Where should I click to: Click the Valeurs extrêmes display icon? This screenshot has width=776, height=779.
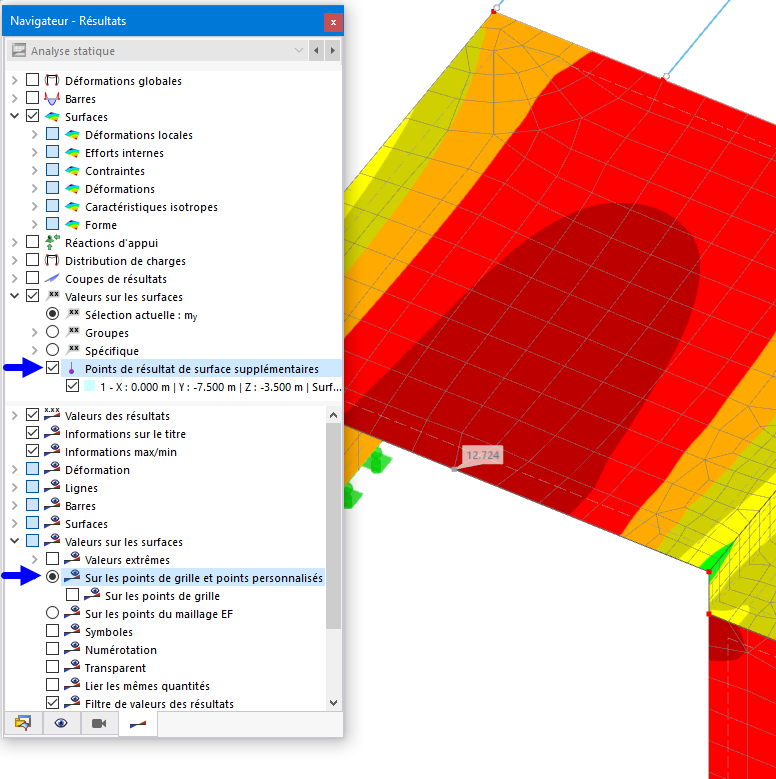(x=72, y=559)
